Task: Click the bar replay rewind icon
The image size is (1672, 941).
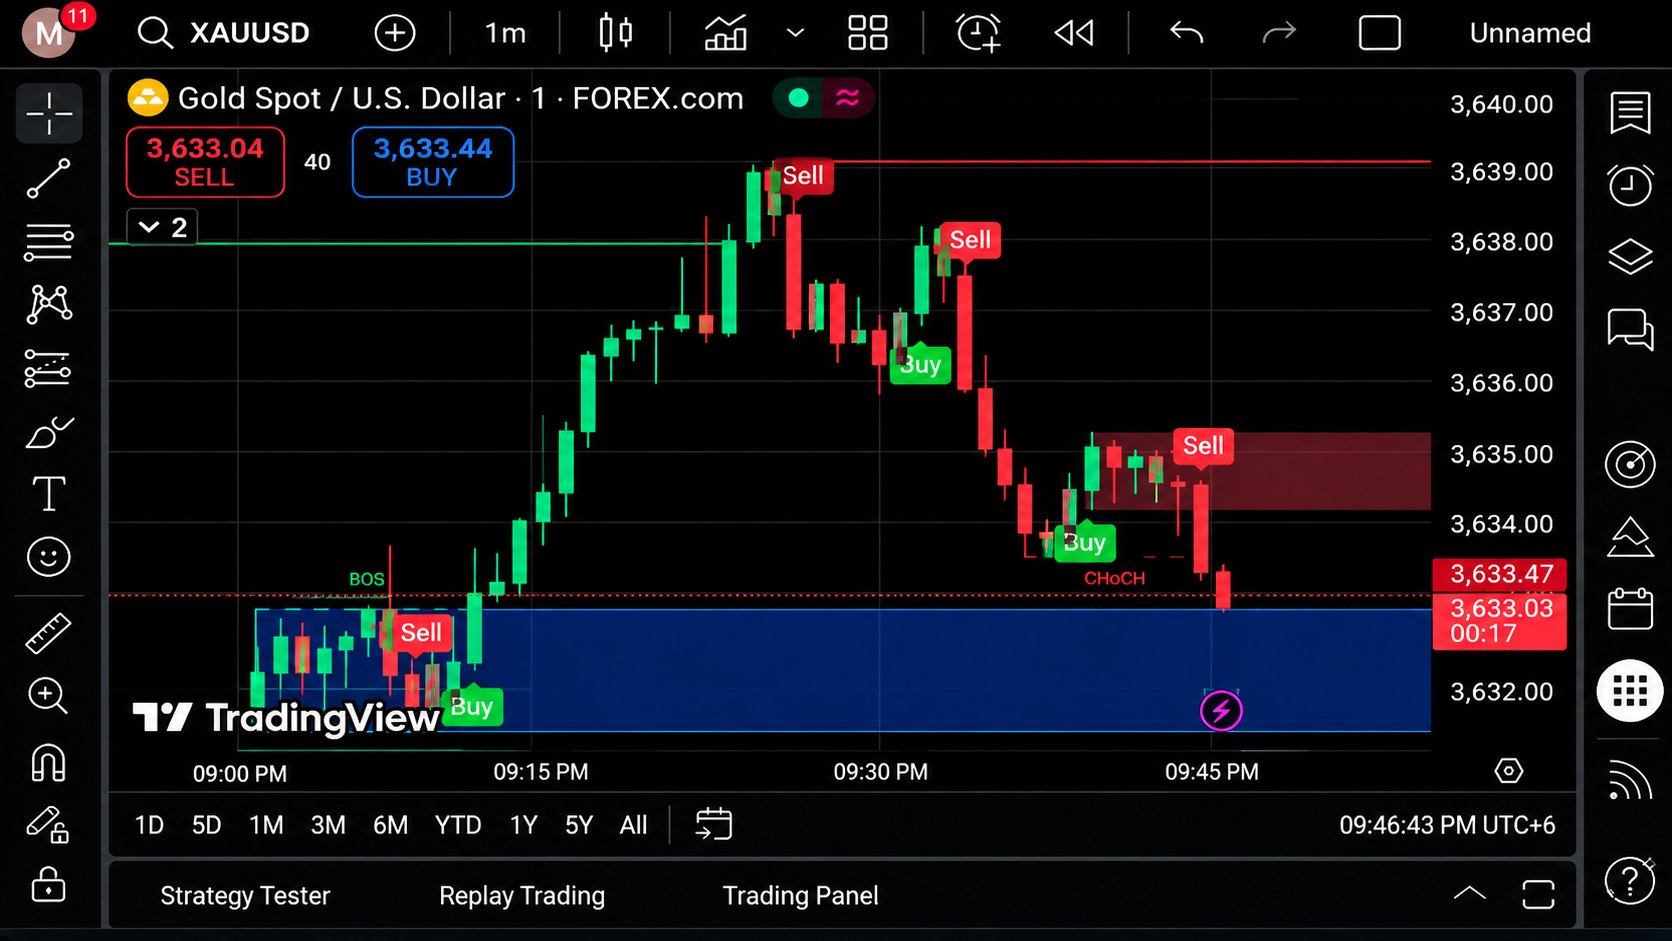Action: (x=1074, y=33)
